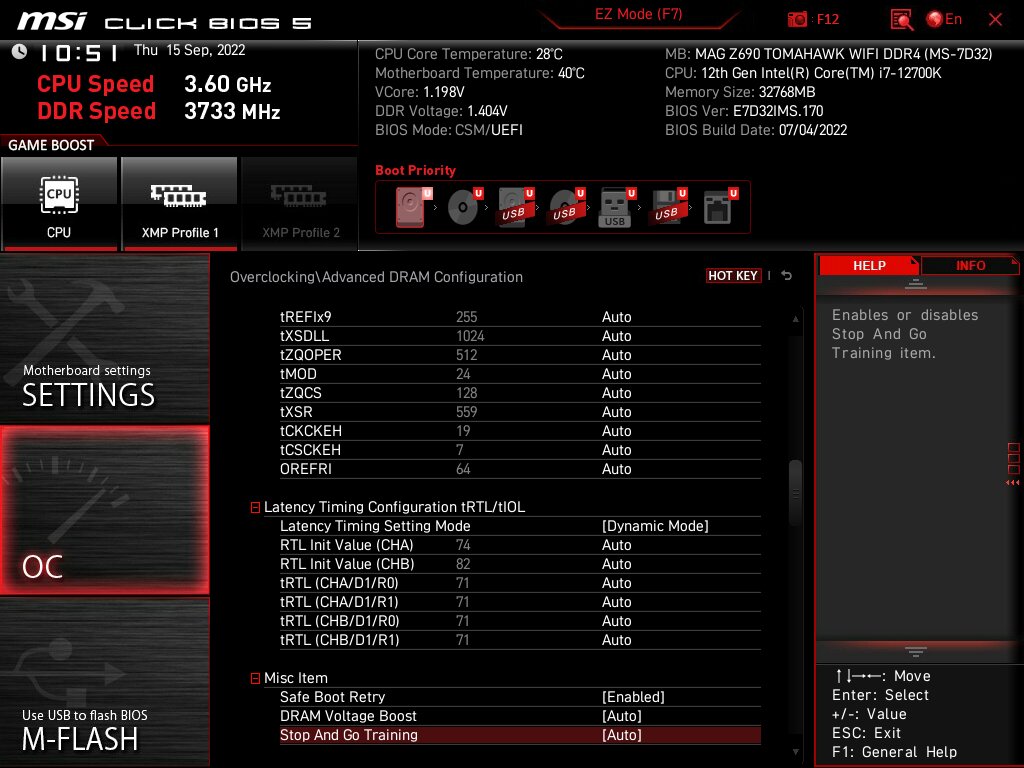Viewport: 1024px width, 768px height.
Task: Click the Overclocking\Advanced DRAM Configuration breadcrumb
Action: [x=376, y=277]
